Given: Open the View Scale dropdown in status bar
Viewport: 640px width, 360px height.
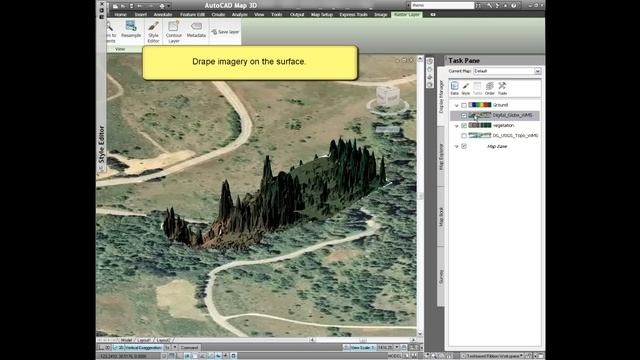Looking at the screenshot, I should coord(396,348).
